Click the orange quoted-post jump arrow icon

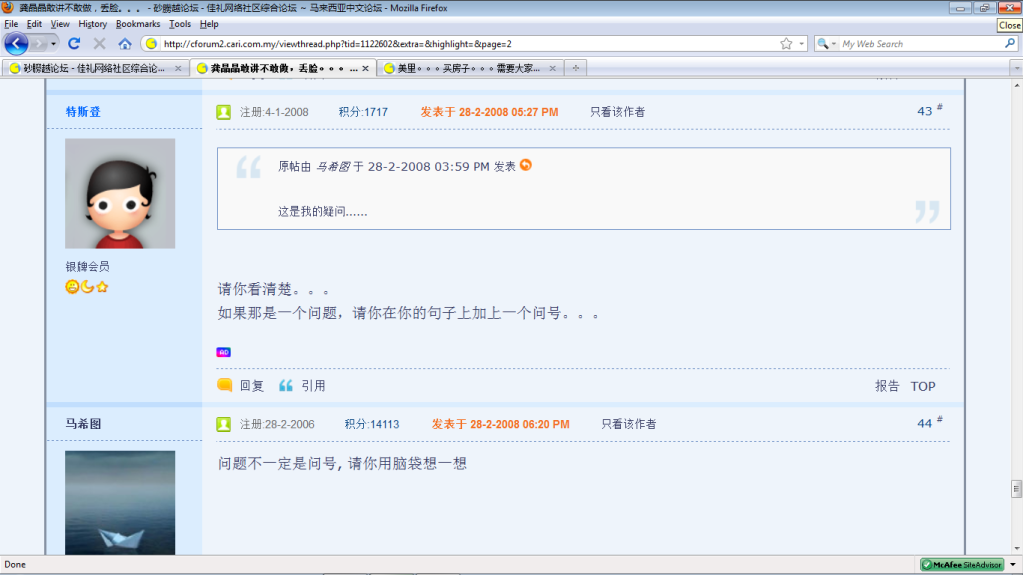coord(526,165)
